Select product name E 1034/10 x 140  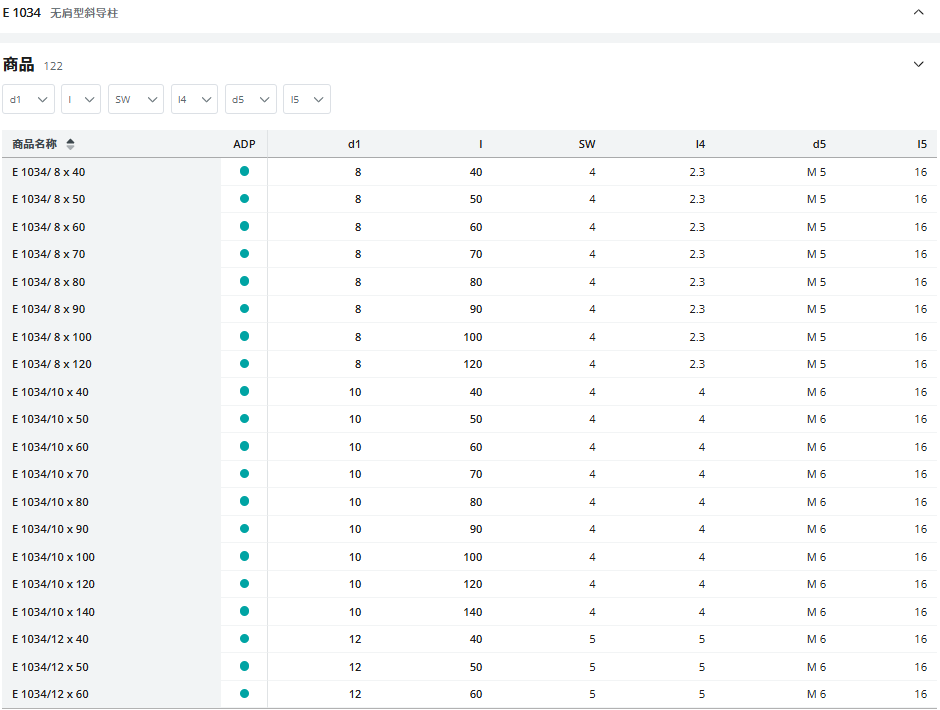[53, 612]
